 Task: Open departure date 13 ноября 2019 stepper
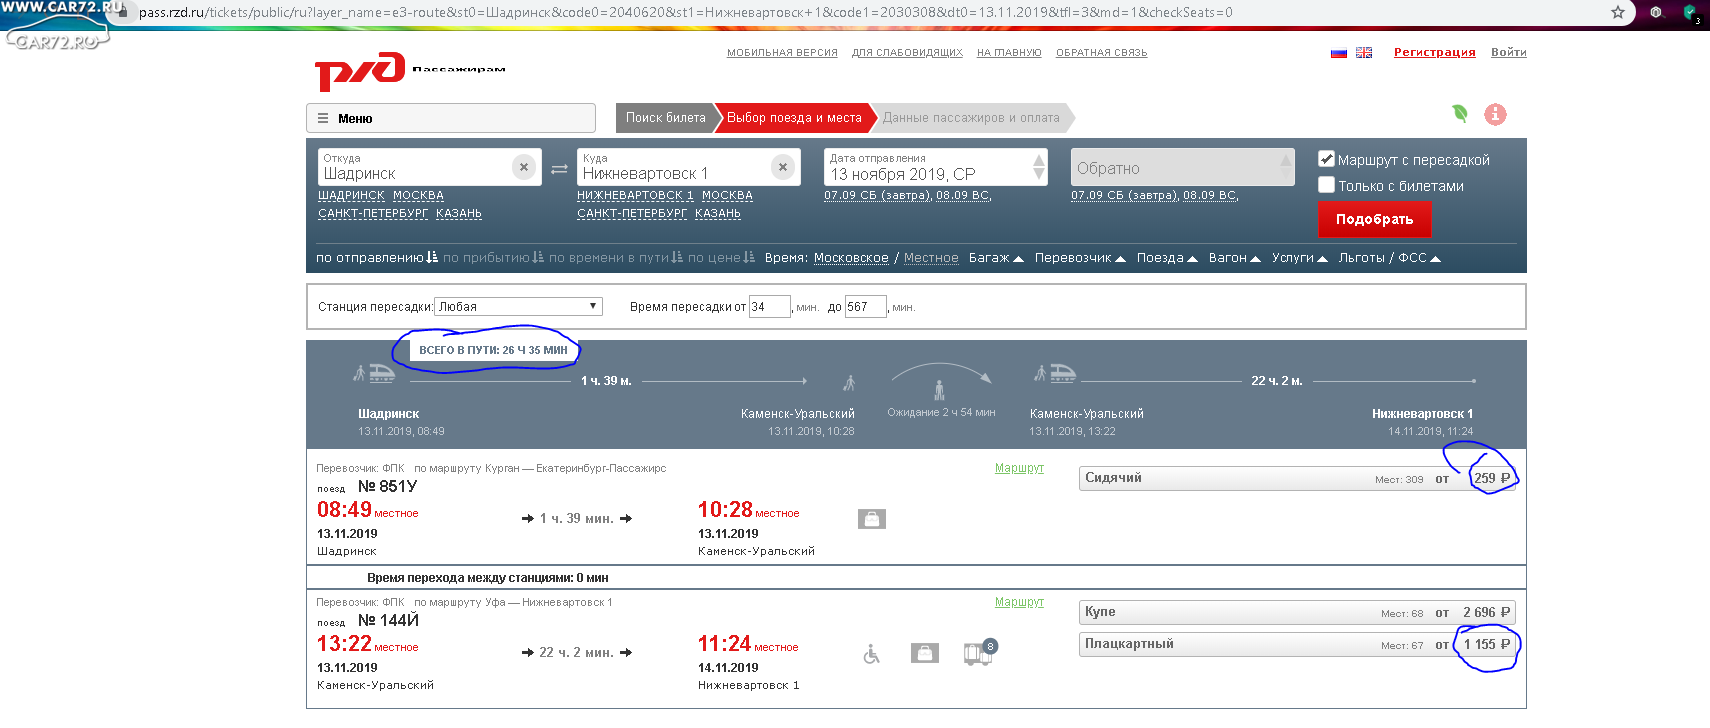[x=1039, y=167]
